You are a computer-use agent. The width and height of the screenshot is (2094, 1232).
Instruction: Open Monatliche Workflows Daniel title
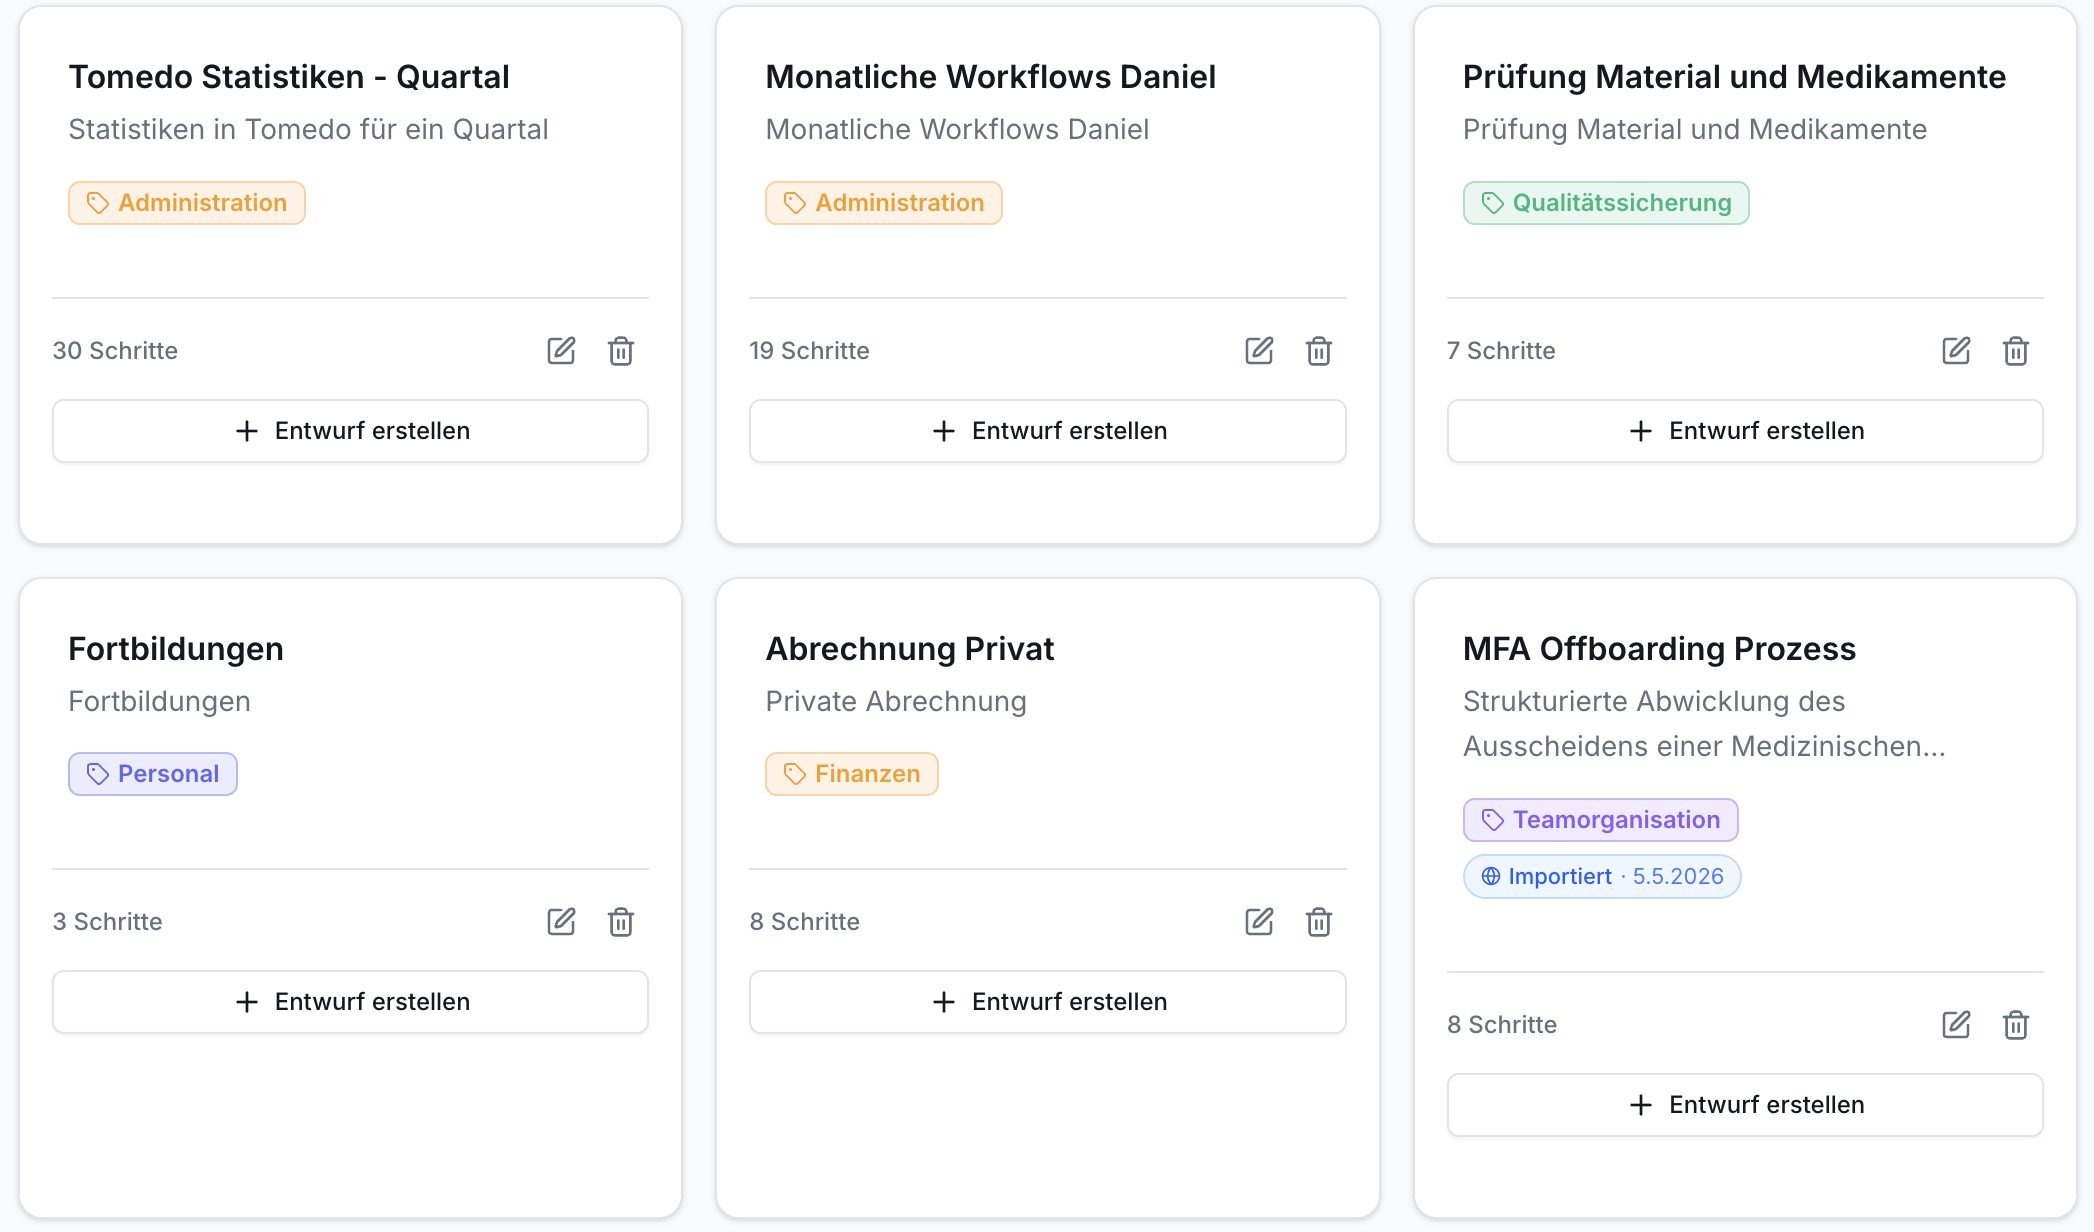(x=991, y=77)
